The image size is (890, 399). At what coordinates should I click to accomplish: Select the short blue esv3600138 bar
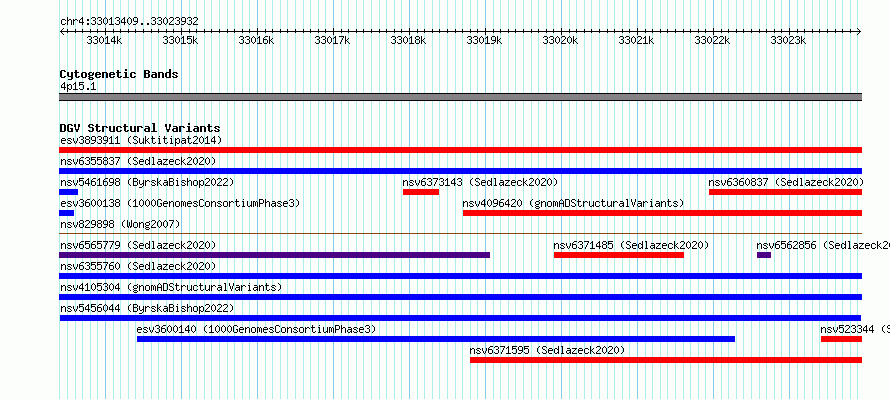coord(66,213)
